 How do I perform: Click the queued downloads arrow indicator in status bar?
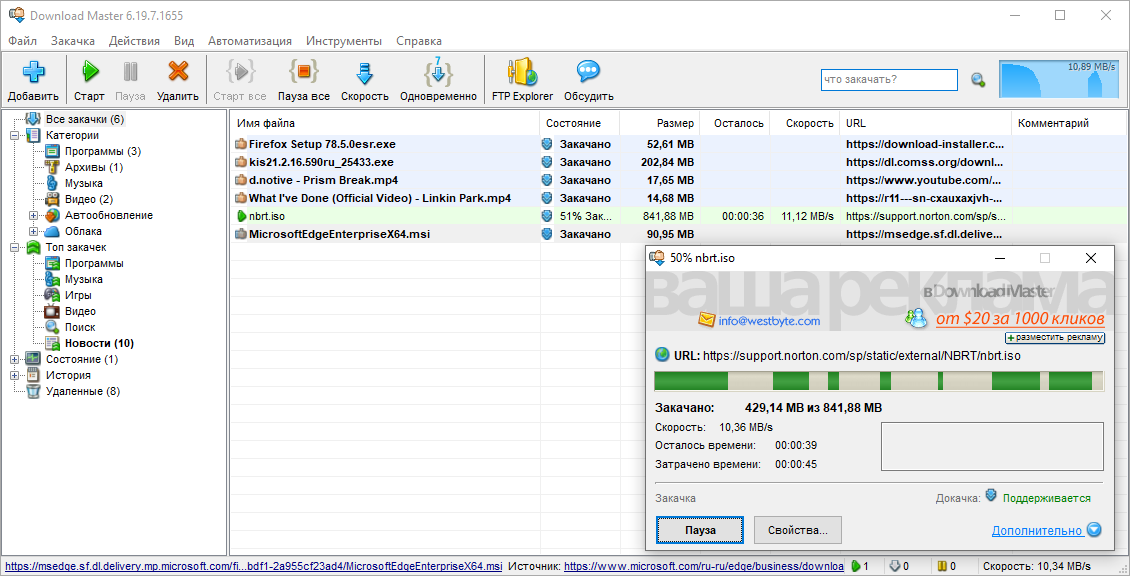coord(895,567)
